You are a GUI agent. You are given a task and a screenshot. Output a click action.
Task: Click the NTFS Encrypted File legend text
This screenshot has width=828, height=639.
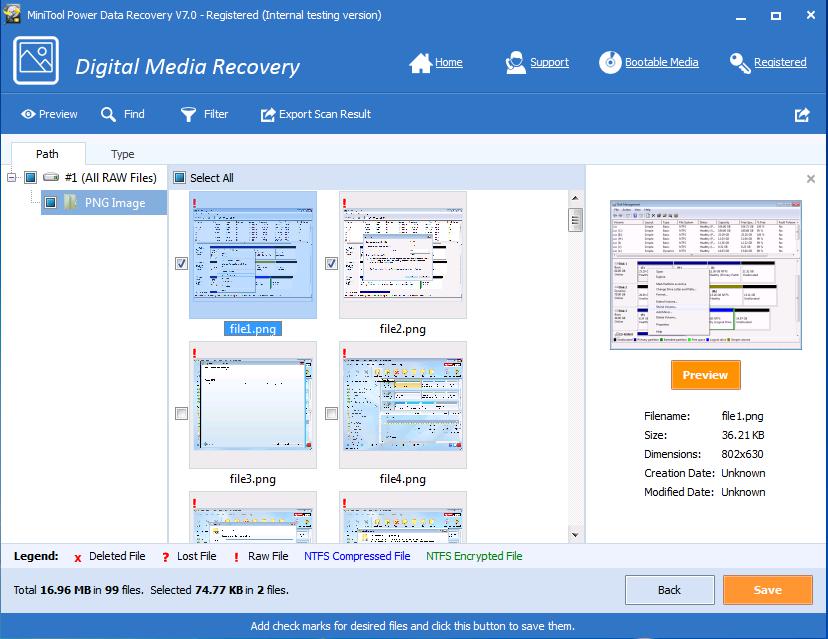[x=474, y=556]
